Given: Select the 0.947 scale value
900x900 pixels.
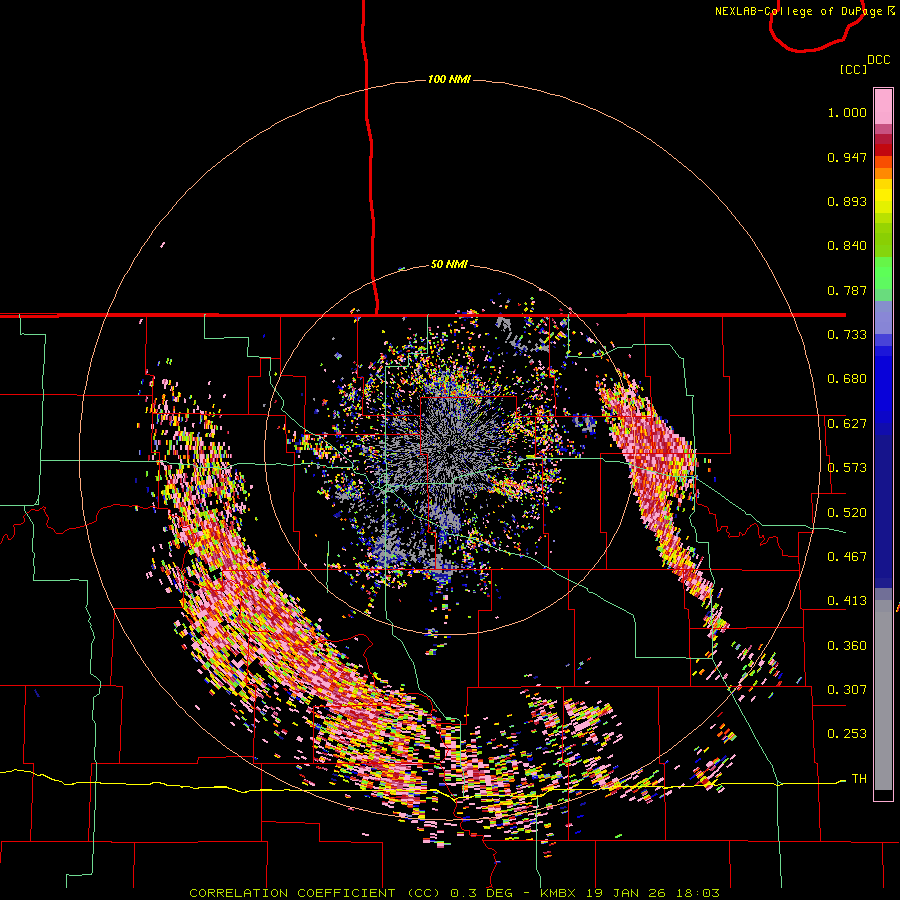Looking at the screenshot, I should point(847,157).
